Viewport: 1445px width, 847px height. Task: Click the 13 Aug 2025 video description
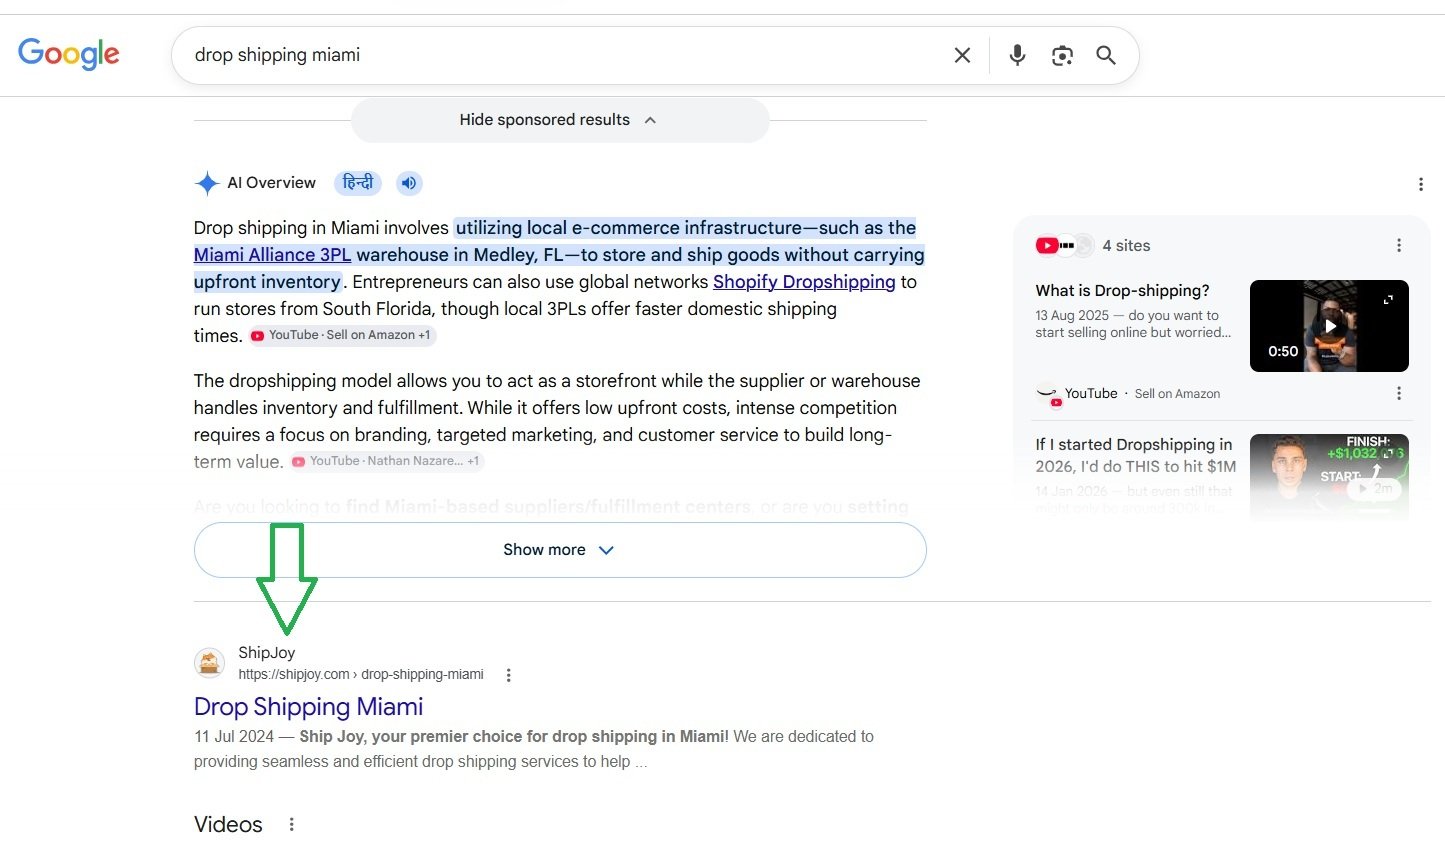click(x=1133, y=324)
